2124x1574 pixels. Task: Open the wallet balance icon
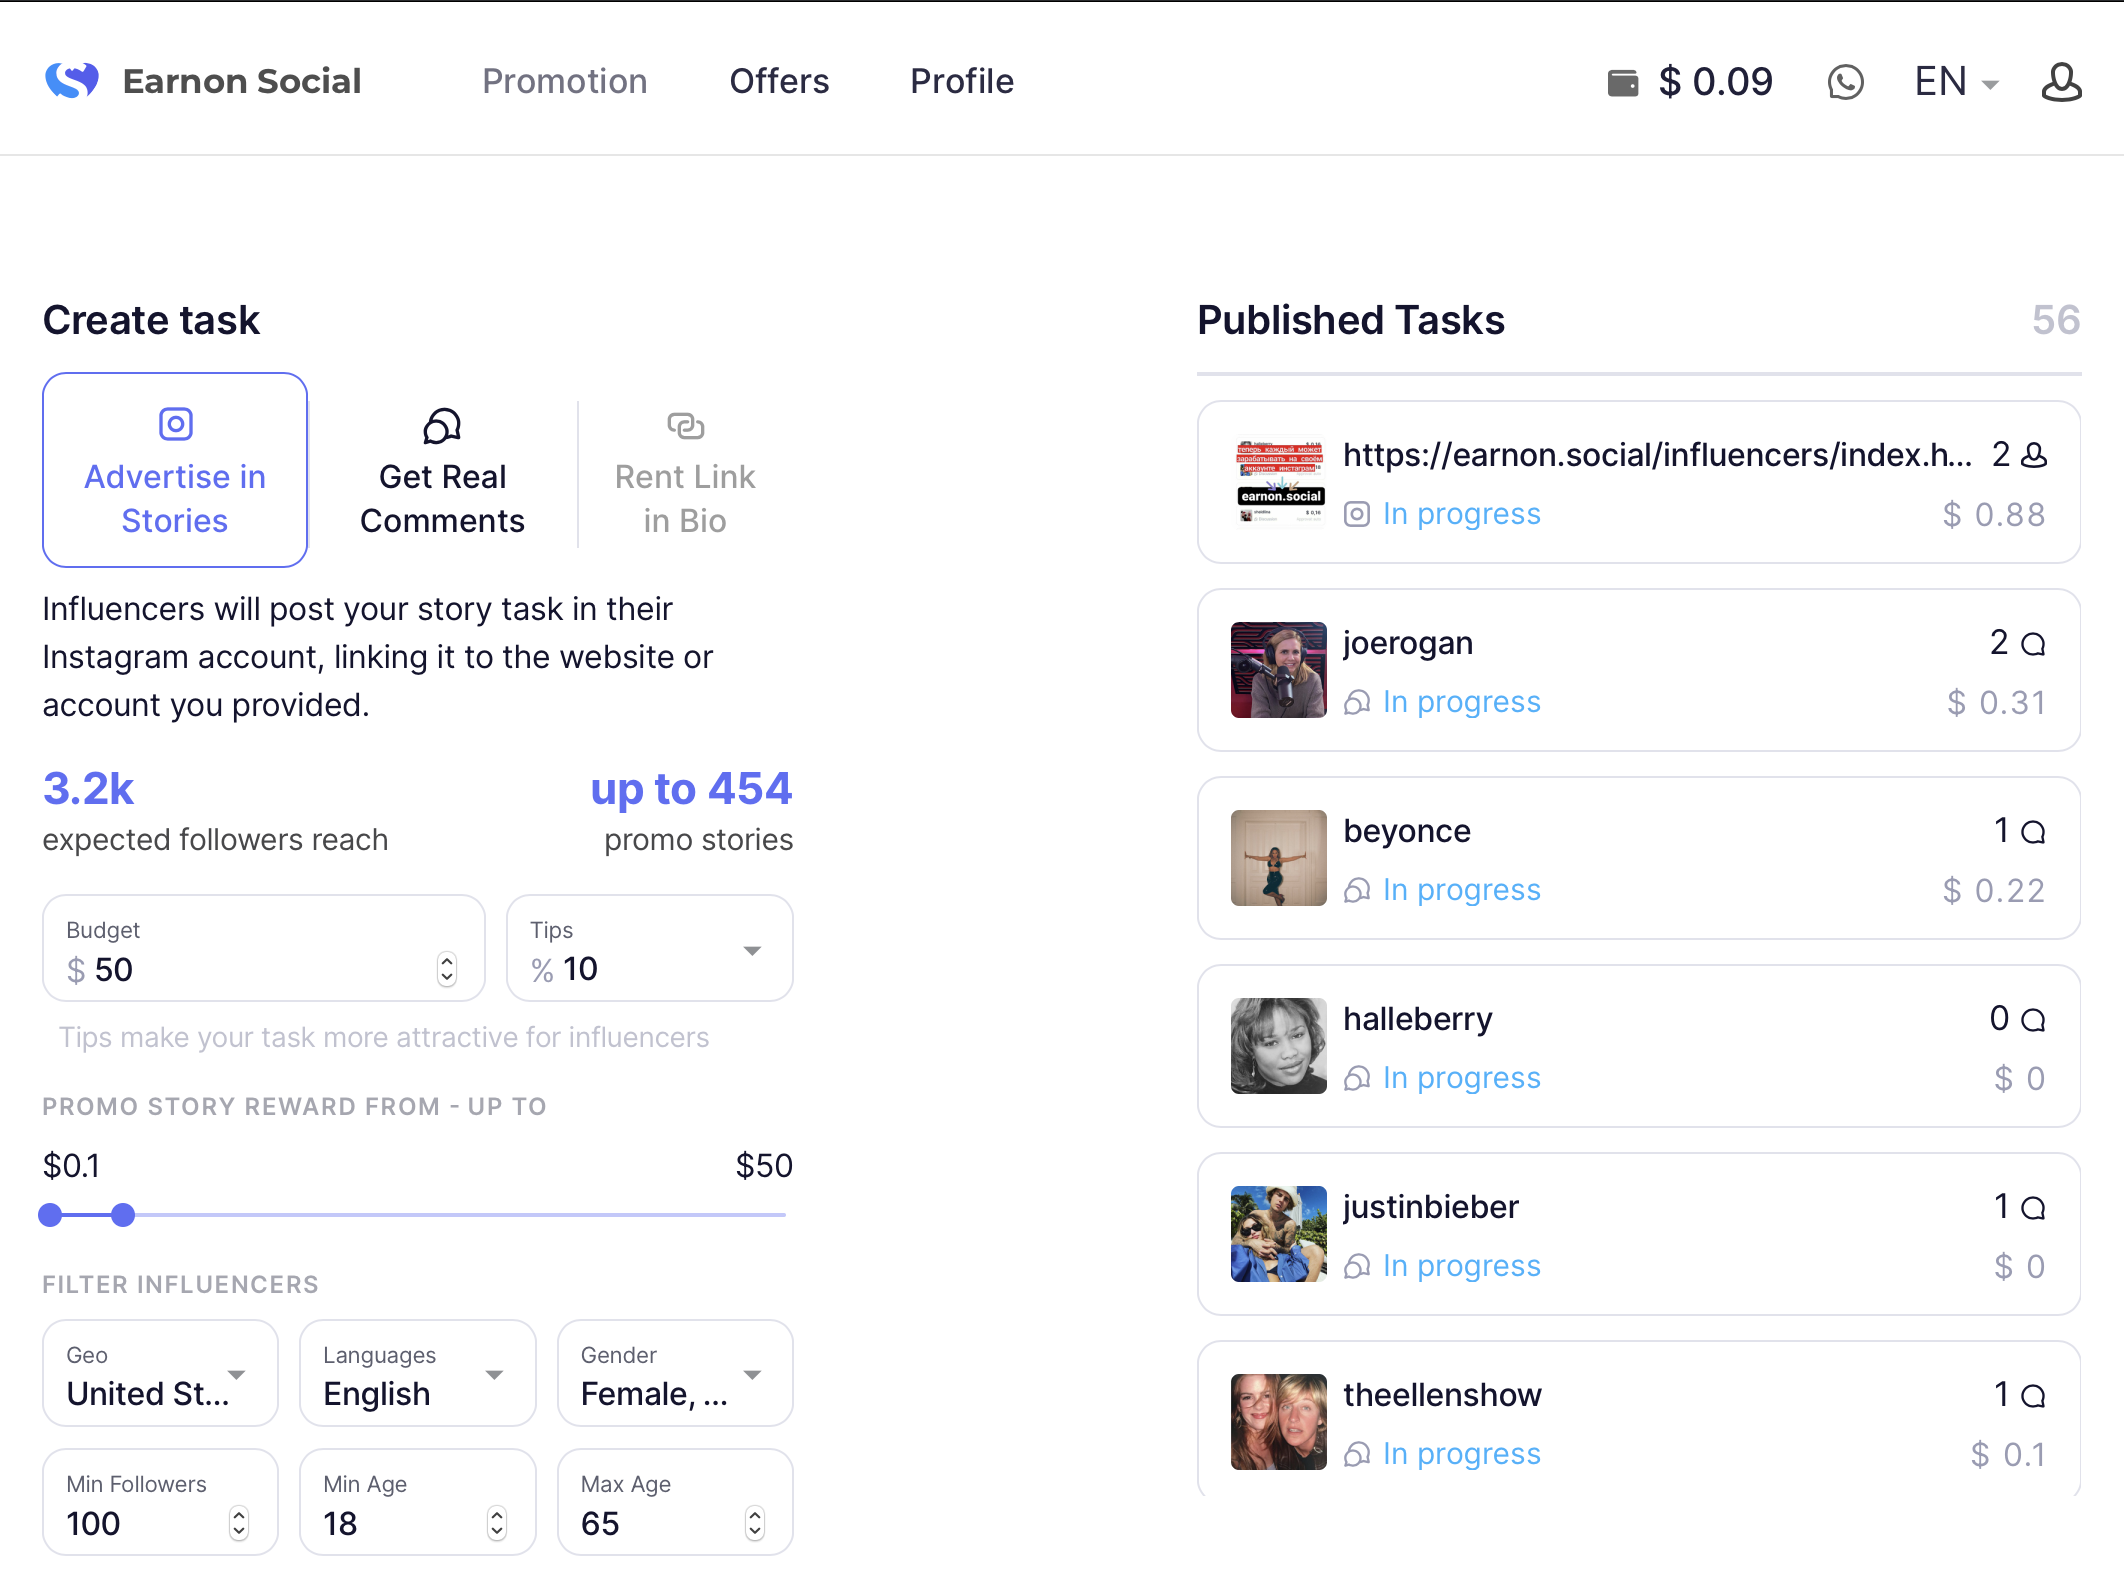point(1622,82)
